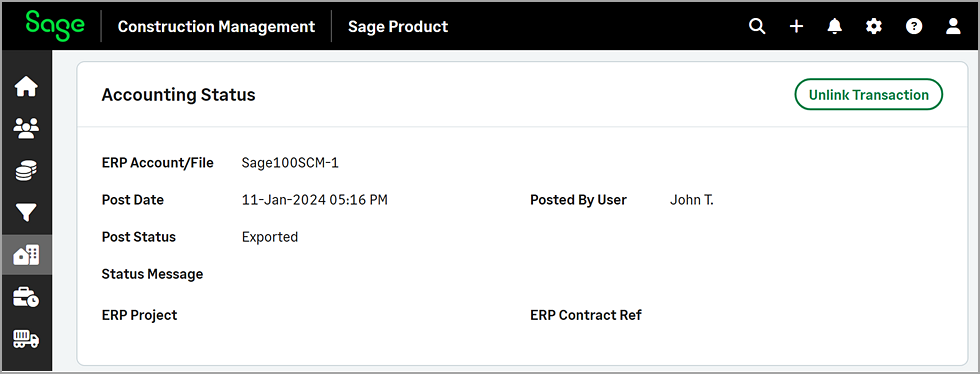Open notifications bell icon

pyautogui.click(x=835, y=26)
